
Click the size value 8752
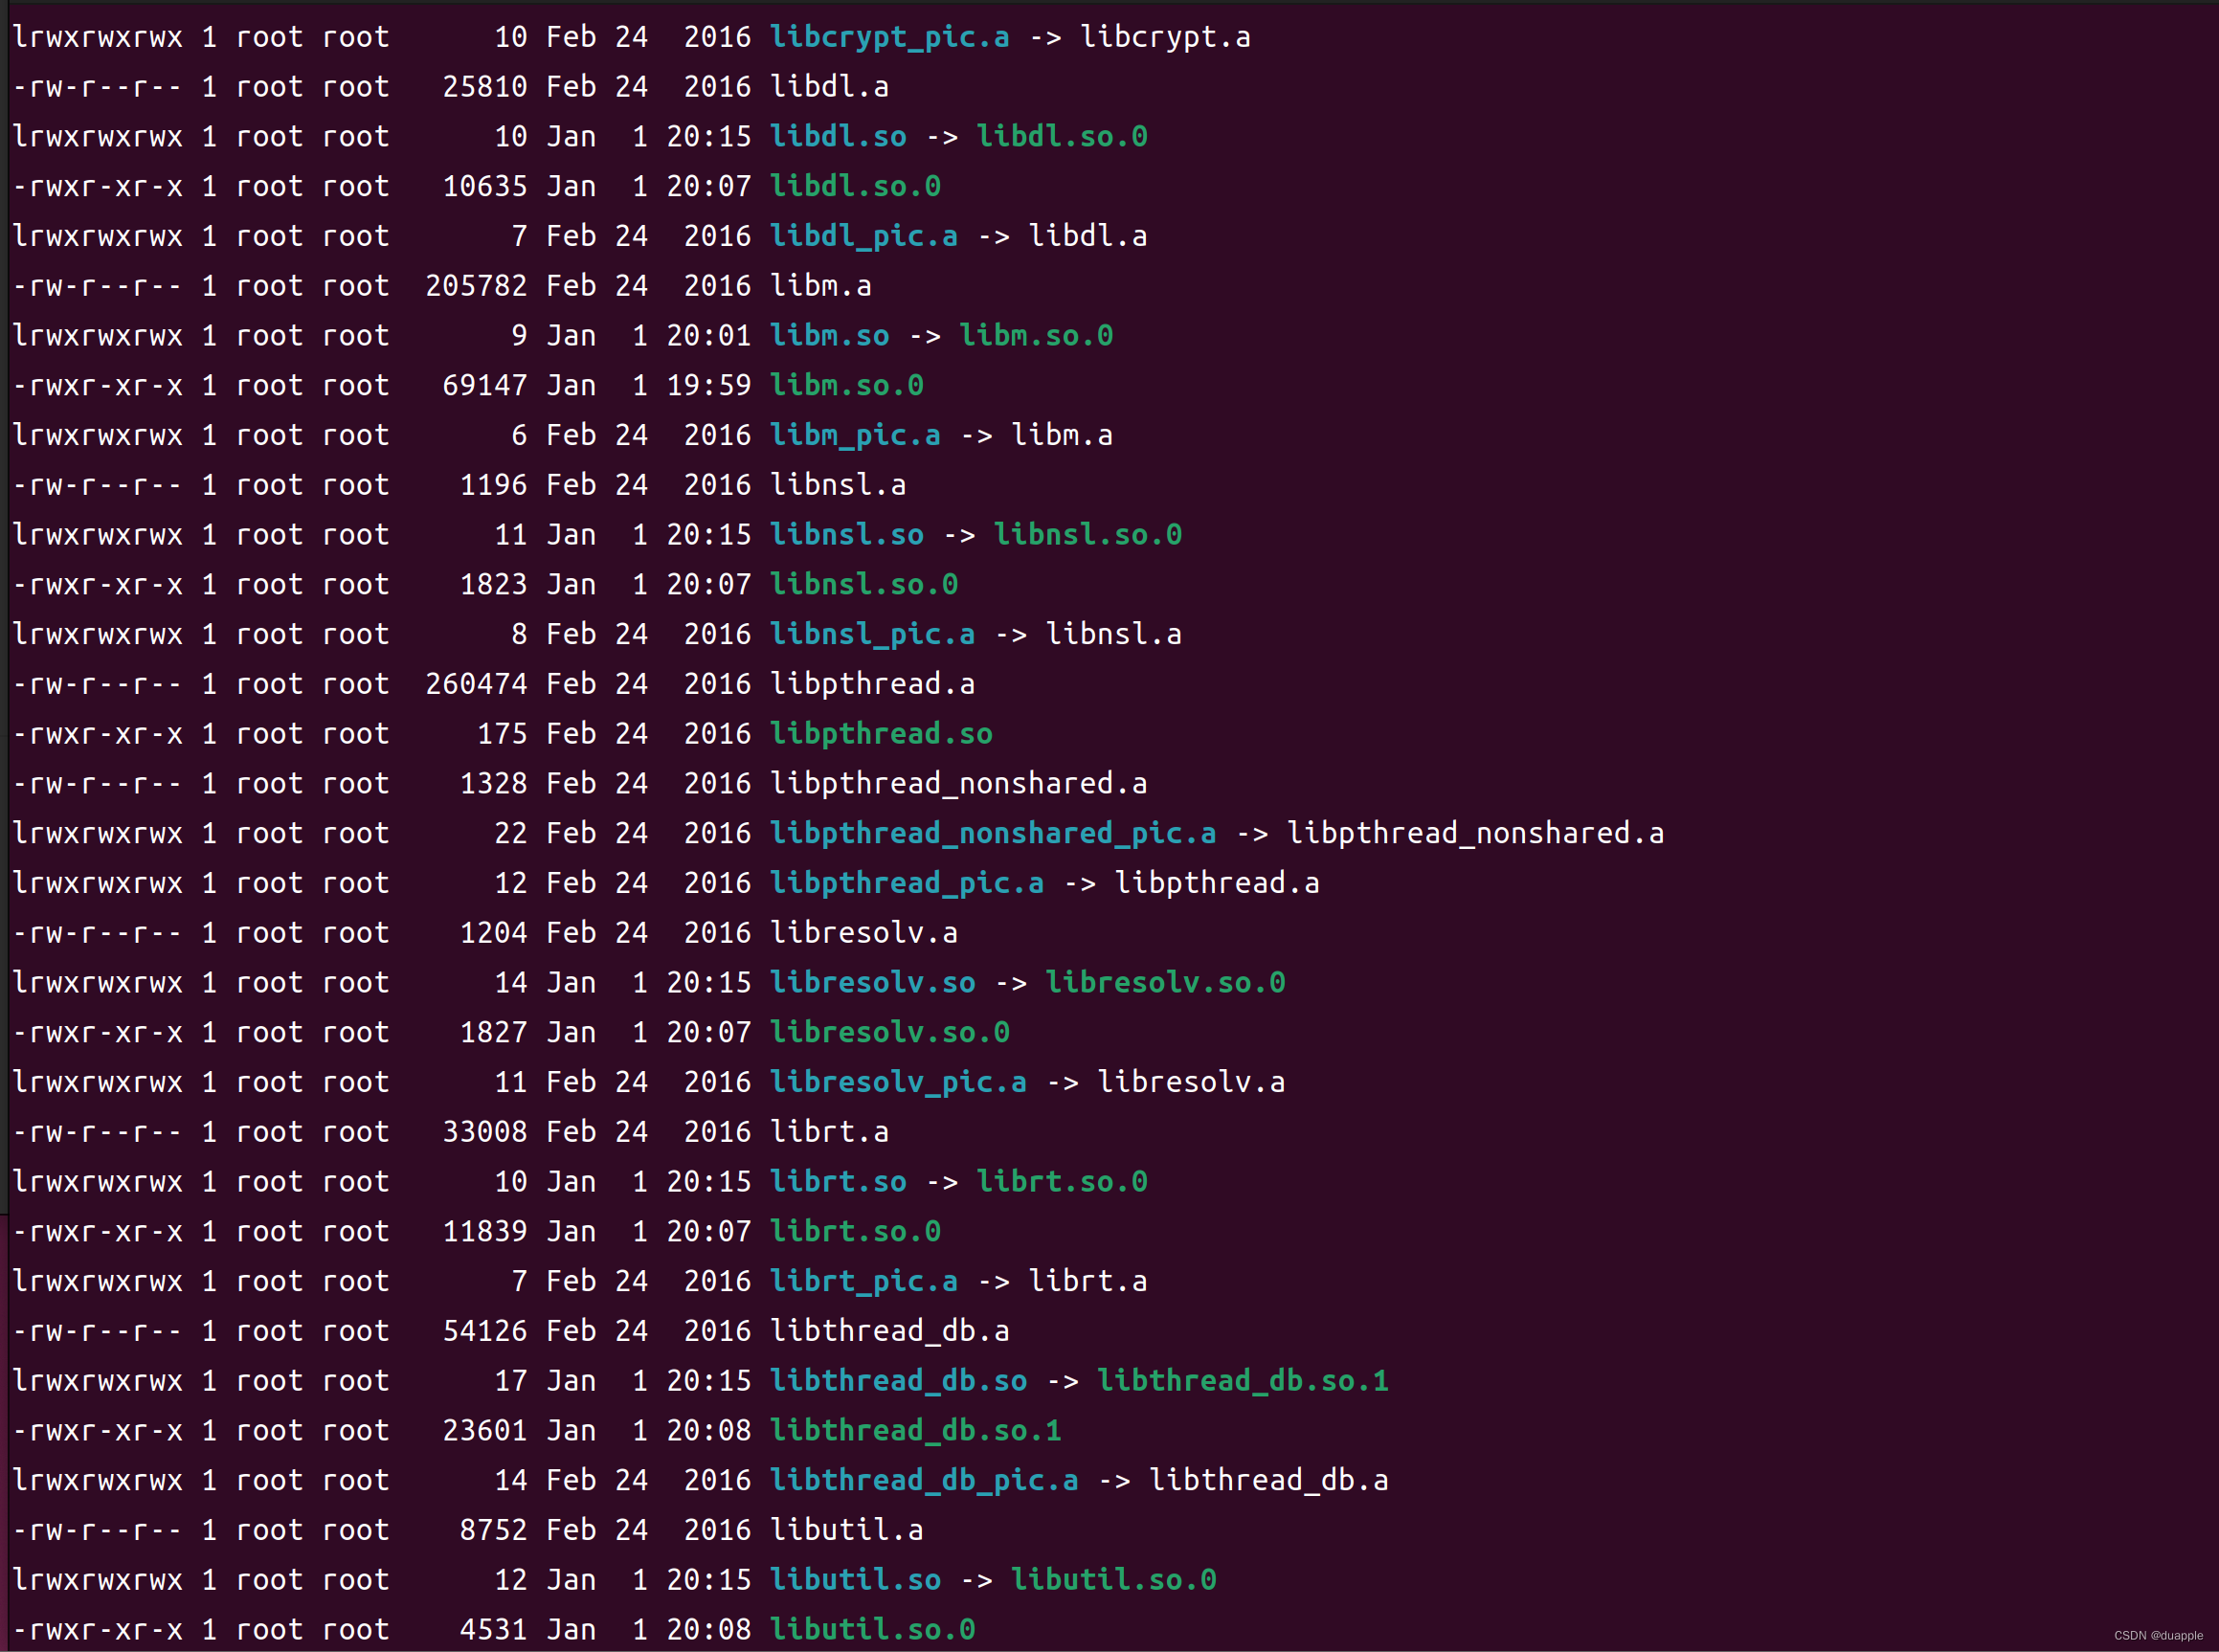coord(493,1531)
